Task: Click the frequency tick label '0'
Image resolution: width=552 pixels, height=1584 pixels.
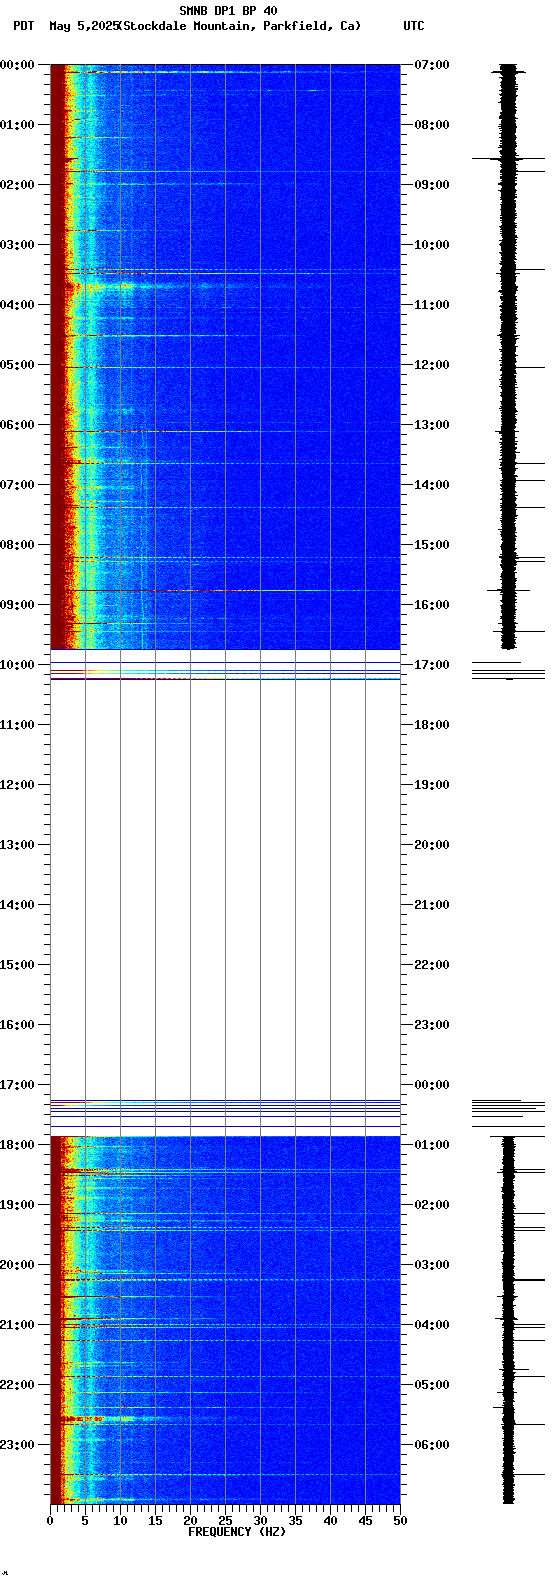Action: (50, 1521)
